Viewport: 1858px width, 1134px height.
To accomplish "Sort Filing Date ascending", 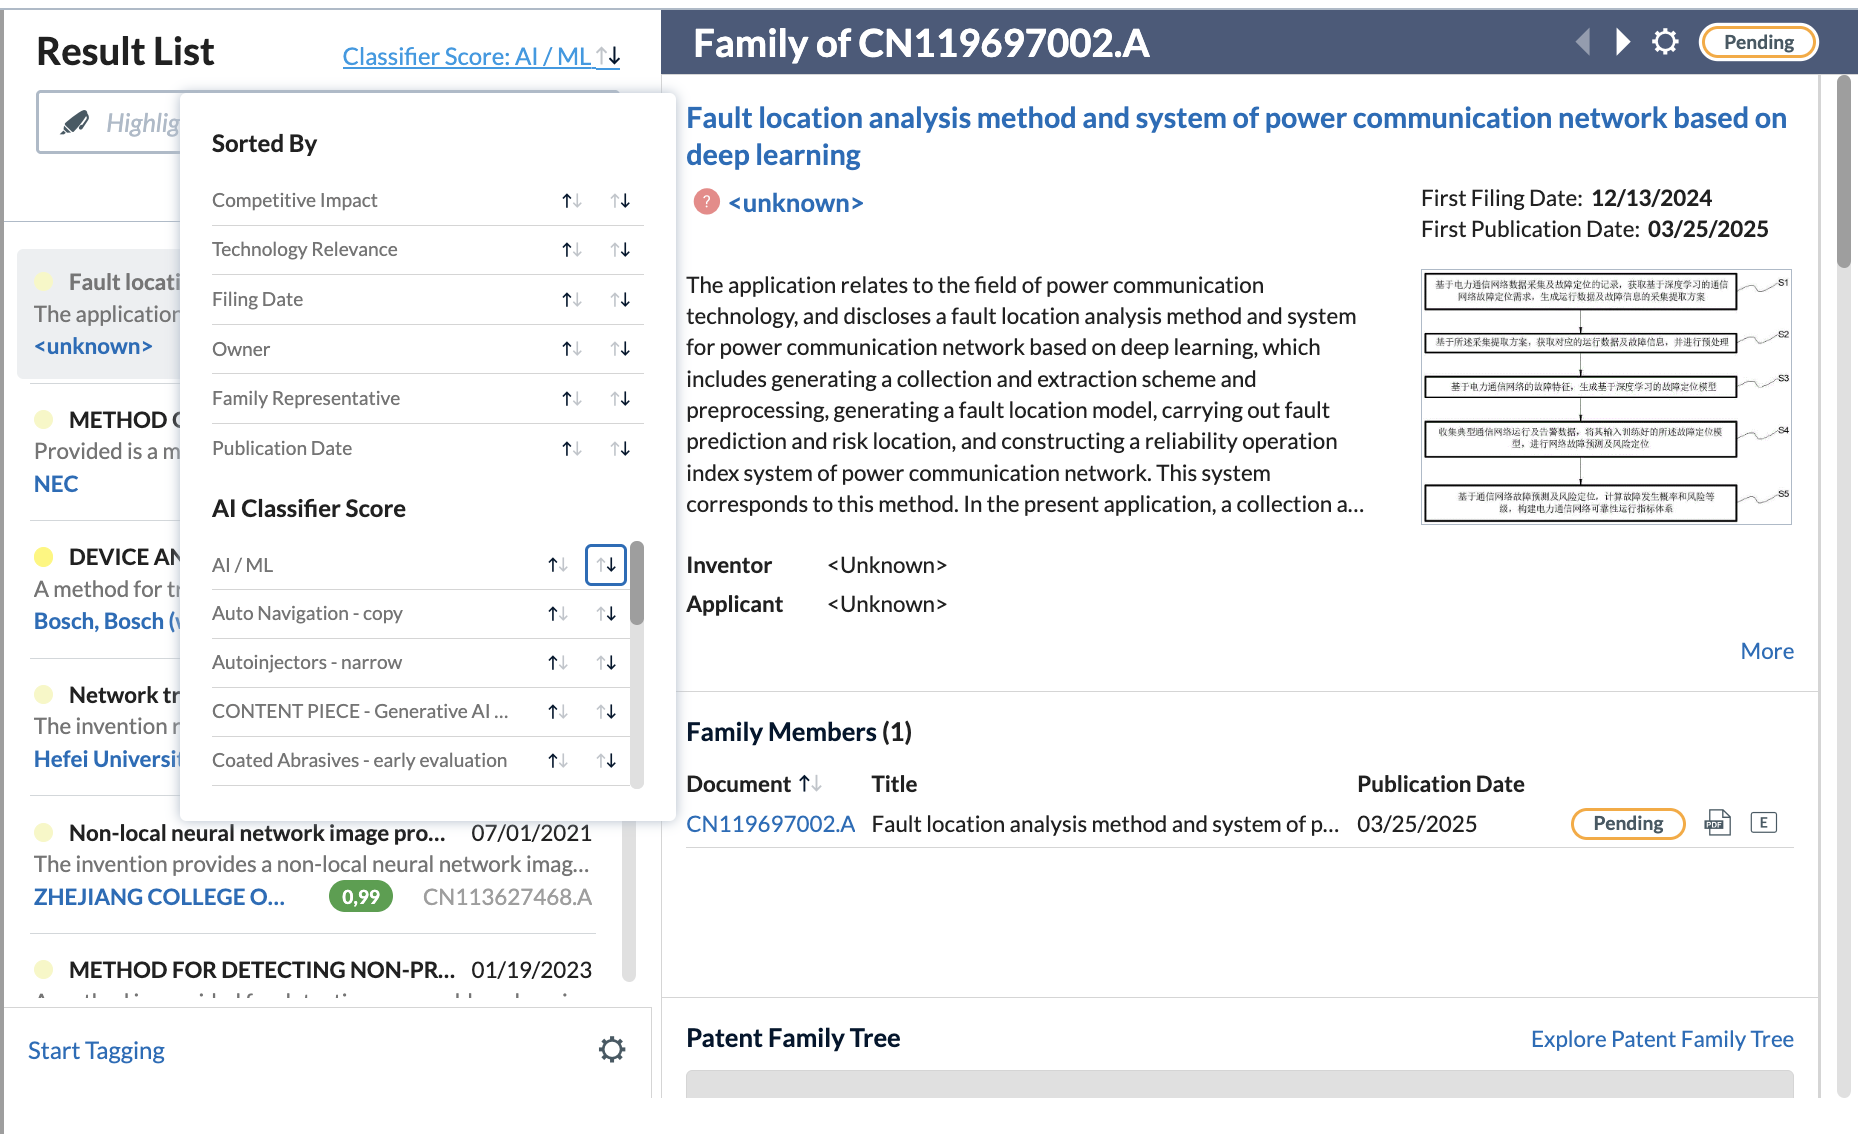I will 571,299.
